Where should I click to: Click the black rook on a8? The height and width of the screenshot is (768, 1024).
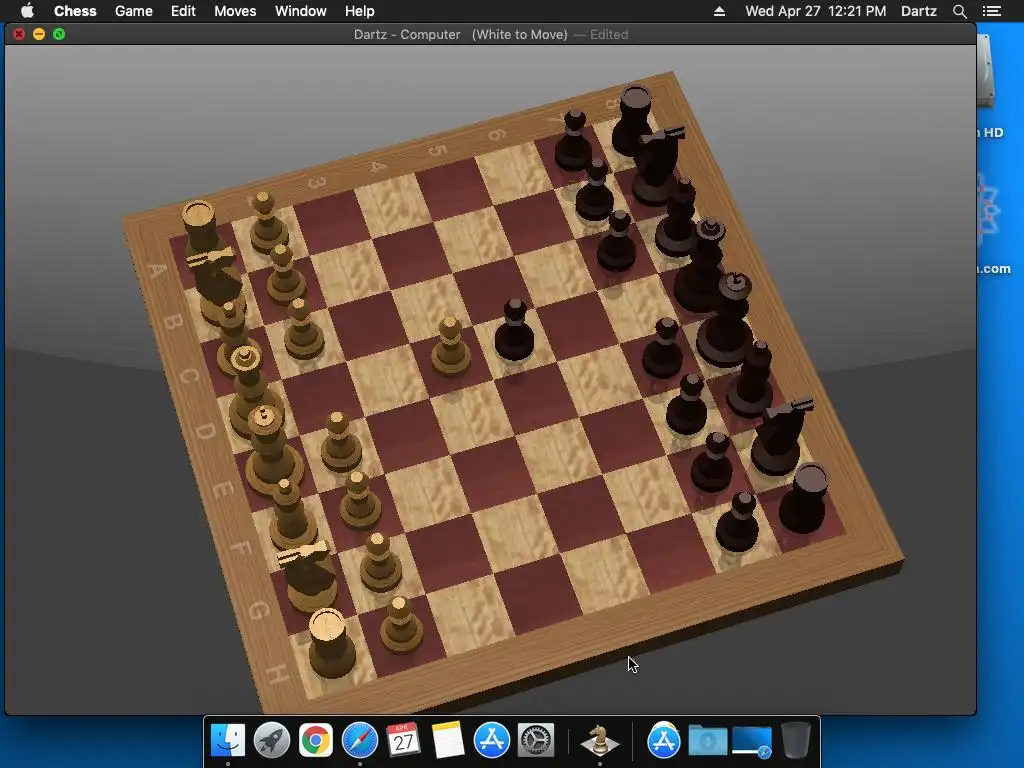pos(632,121)
